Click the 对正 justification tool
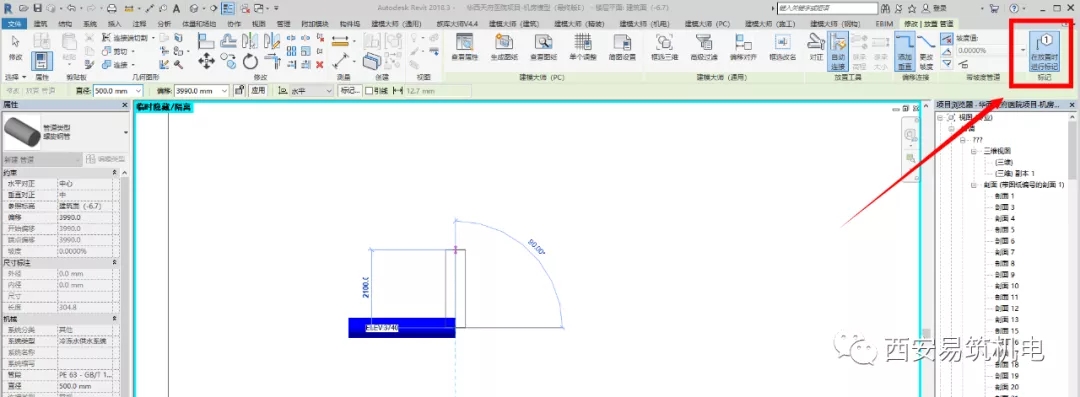Viewport: 1080px width, 397px height. (x=816, y=47)
